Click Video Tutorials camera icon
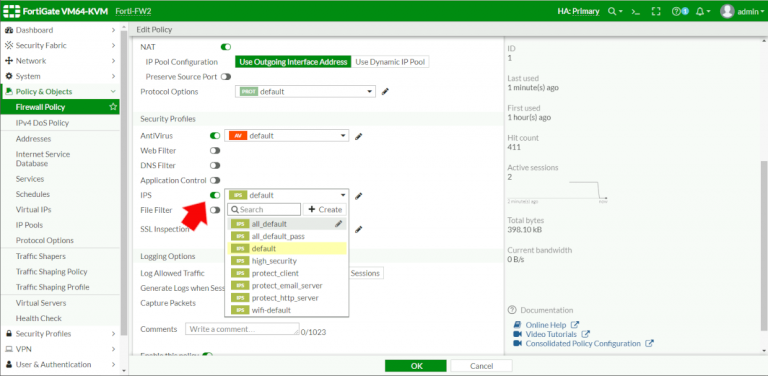This screenshot has height=376, width=768. [518, 334]
